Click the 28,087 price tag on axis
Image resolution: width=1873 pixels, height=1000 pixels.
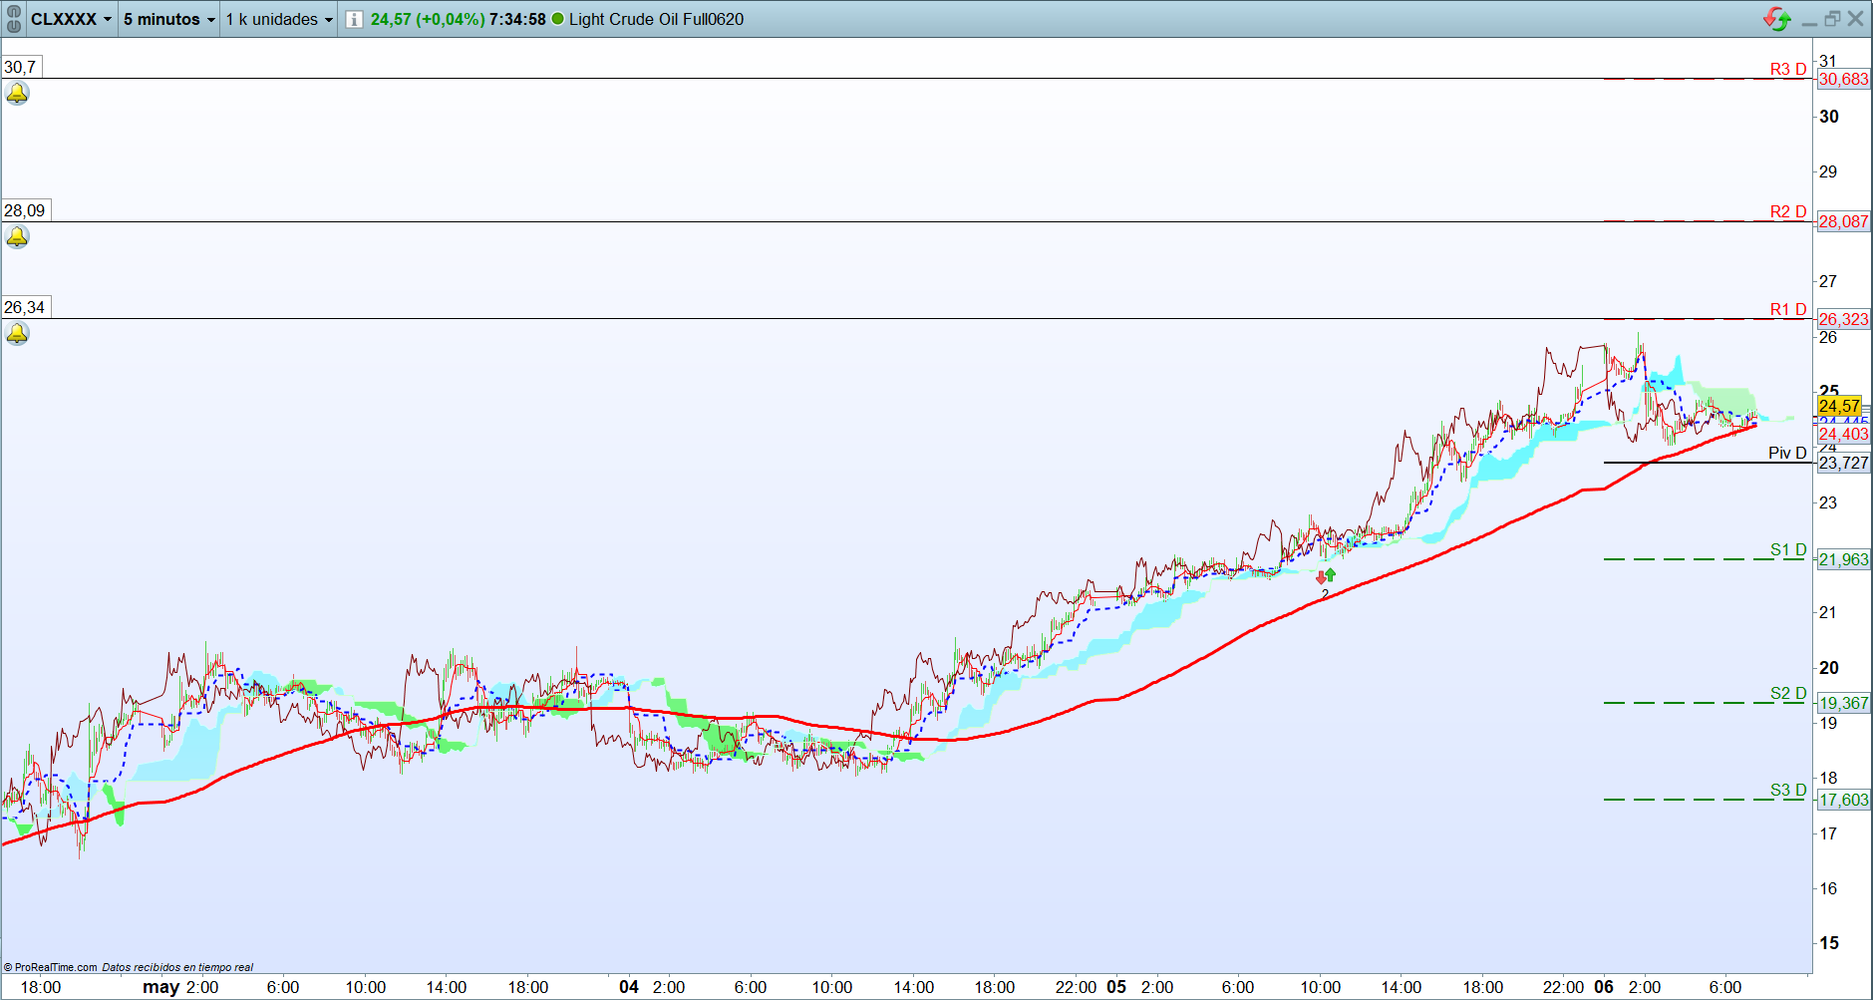[1843, 221]
